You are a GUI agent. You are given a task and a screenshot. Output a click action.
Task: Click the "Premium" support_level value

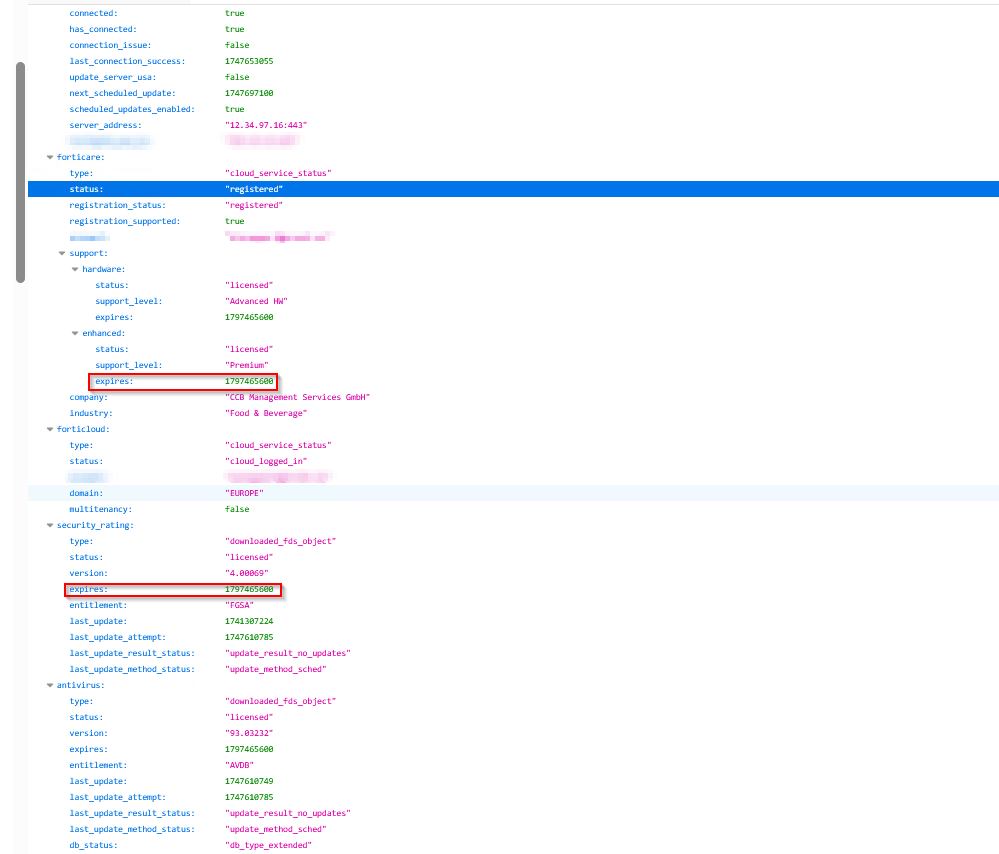pyautogui.click(x=247, y=365)
